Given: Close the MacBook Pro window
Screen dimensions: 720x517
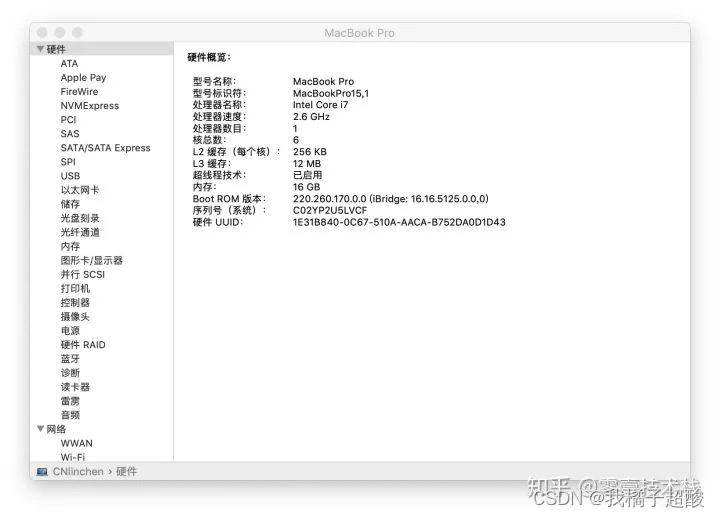Looking at the screenshot, I should click(42, 33).
